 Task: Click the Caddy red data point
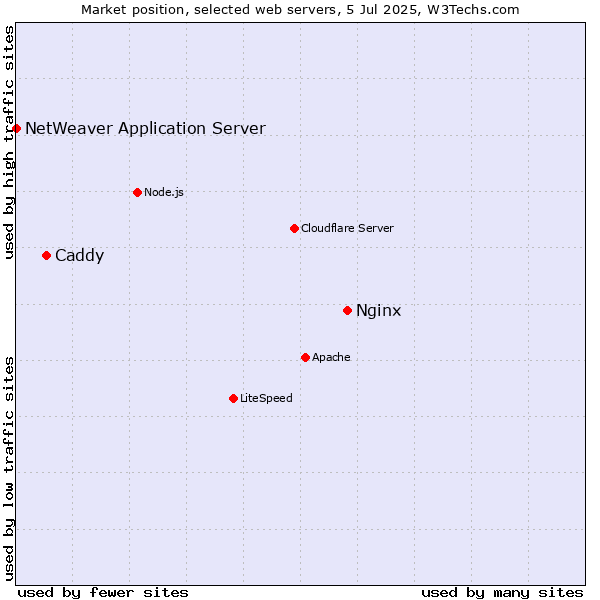coord(47,256)
